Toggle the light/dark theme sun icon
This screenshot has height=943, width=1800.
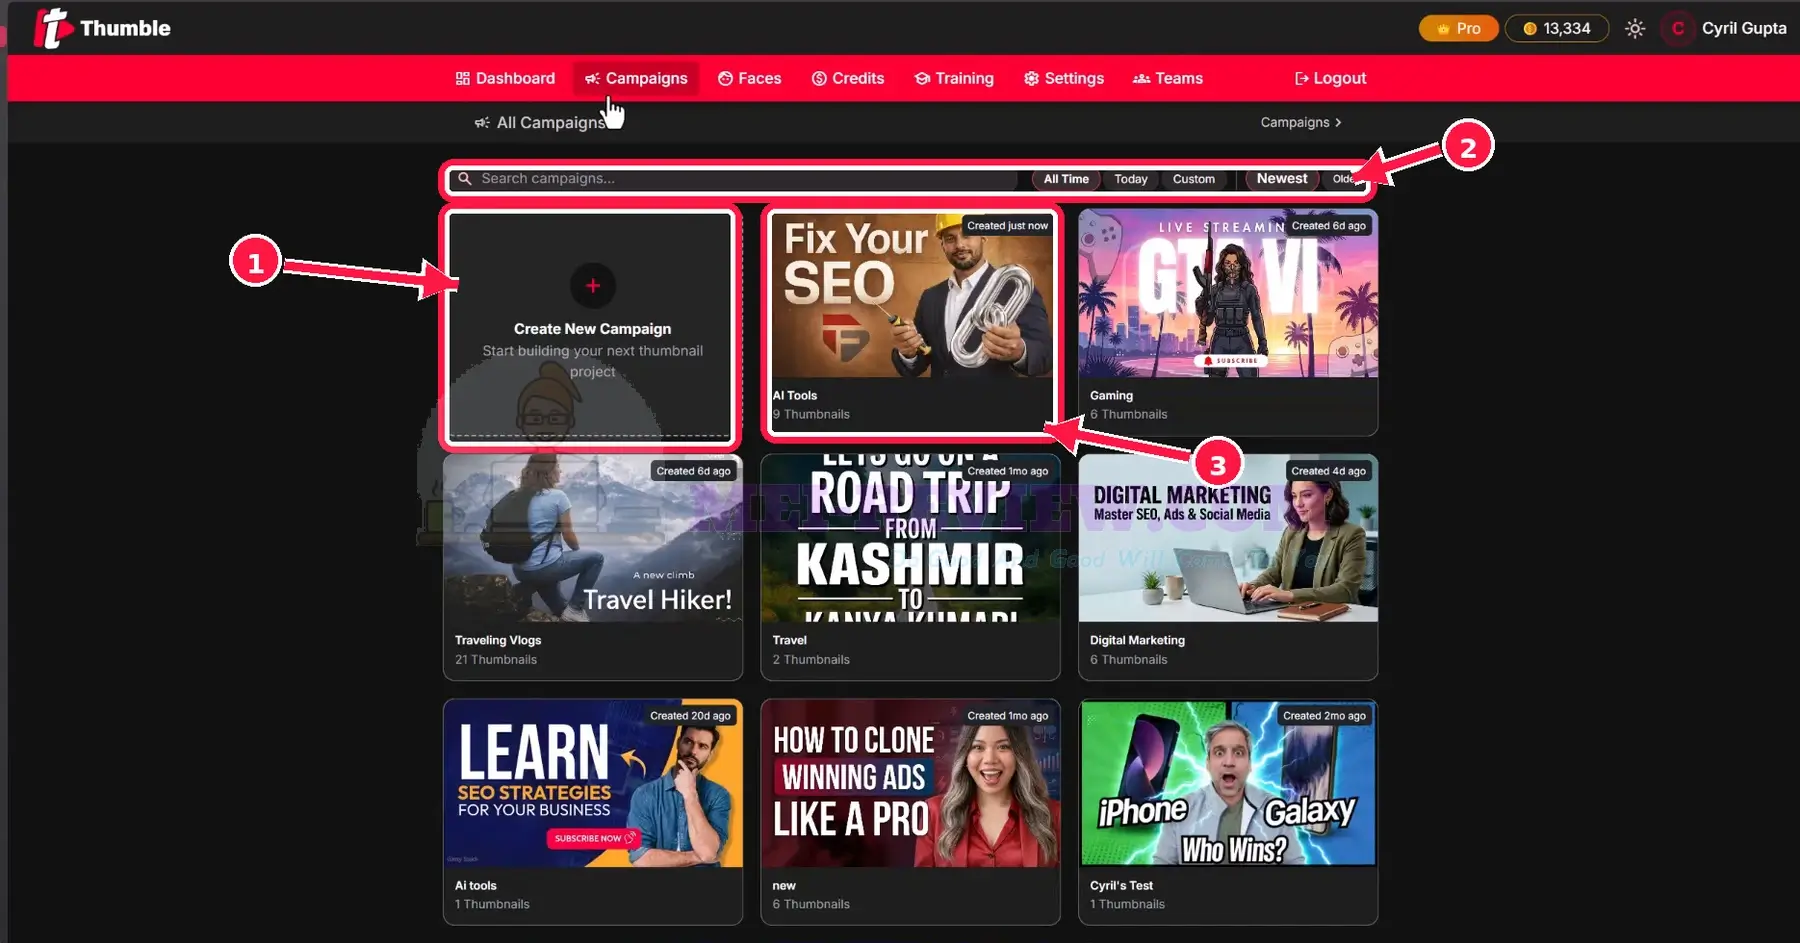[x=1635, y=28]
